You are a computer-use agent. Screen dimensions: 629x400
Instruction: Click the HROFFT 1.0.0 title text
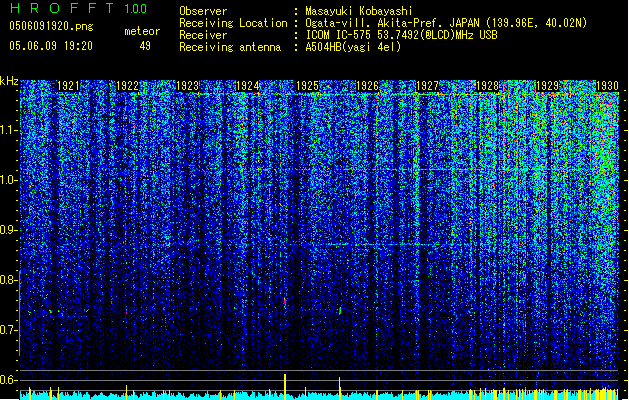(79, 8)
